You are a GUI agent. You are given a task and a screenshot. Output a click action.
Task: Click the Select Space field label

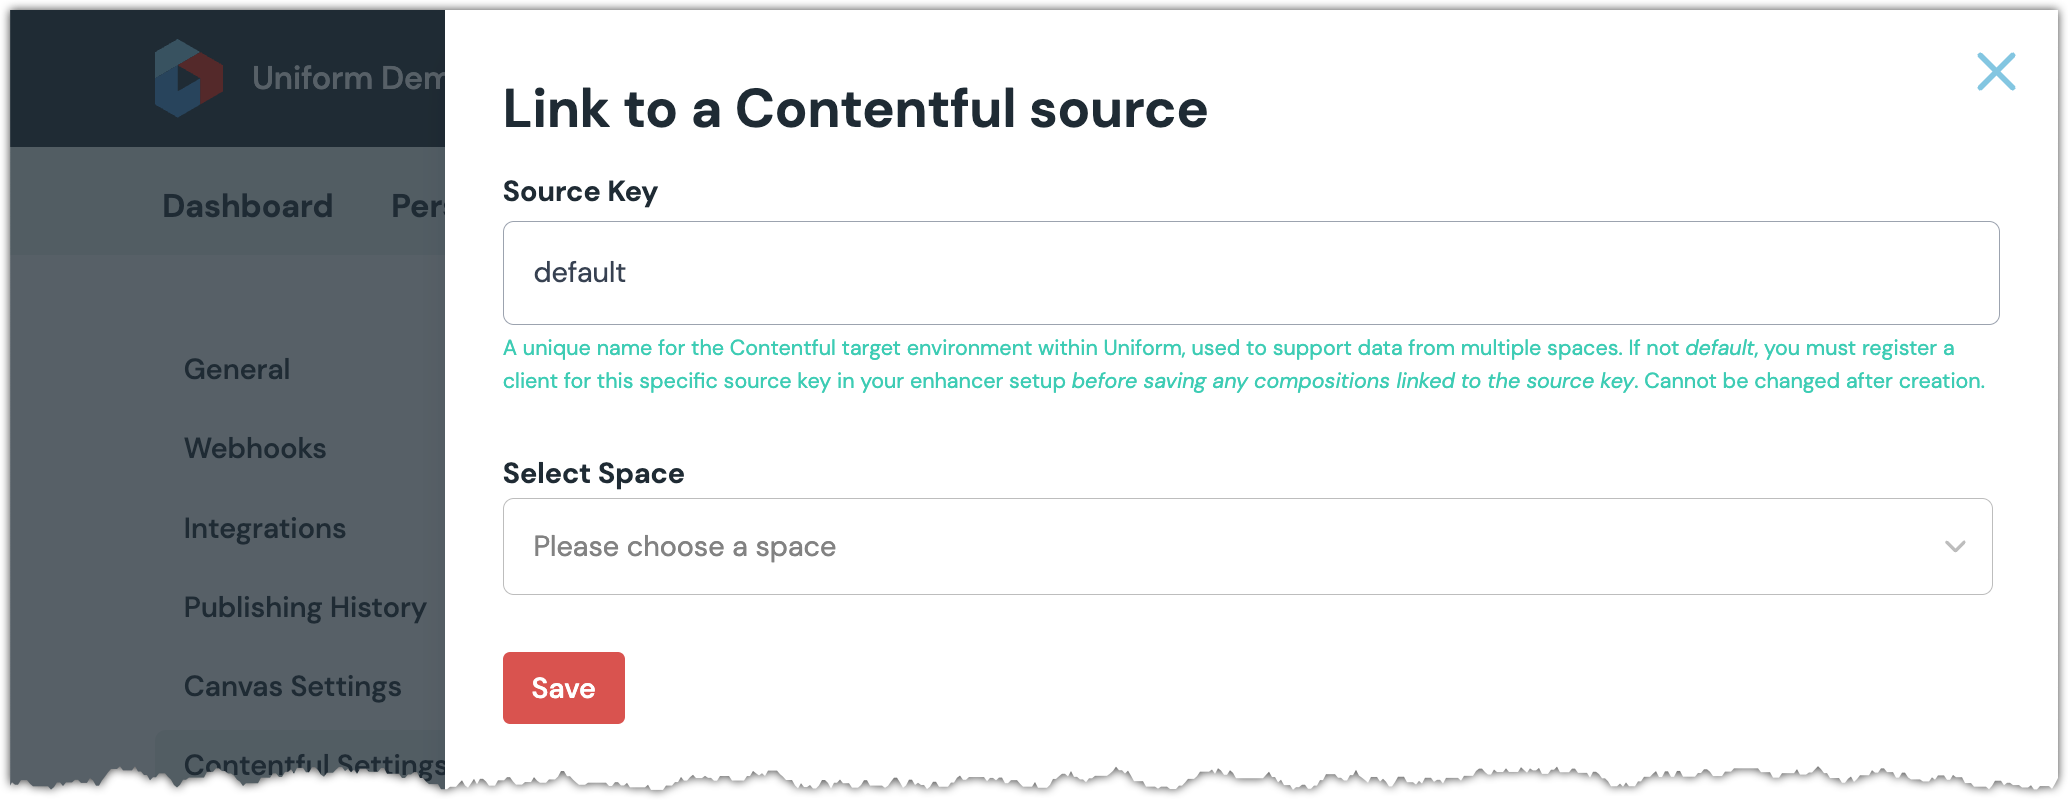pyautogui.click(x=593, y=473)
